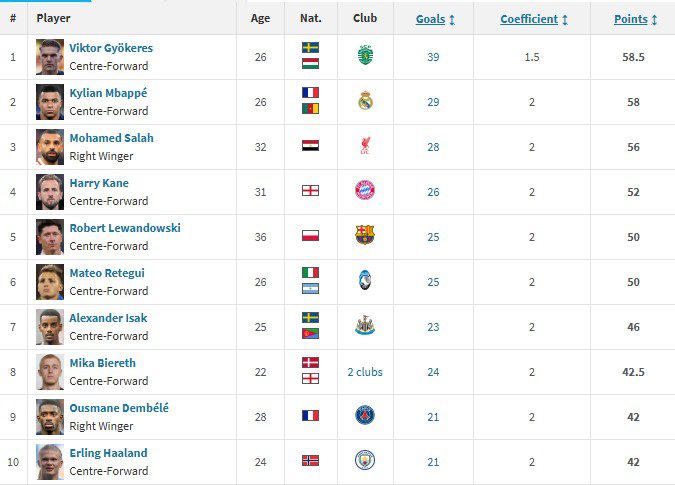The height and width of the screenshot is (485, 675).
Task: Click Erling Haaland's portrait thumbnail
Action: pos(50,461)
